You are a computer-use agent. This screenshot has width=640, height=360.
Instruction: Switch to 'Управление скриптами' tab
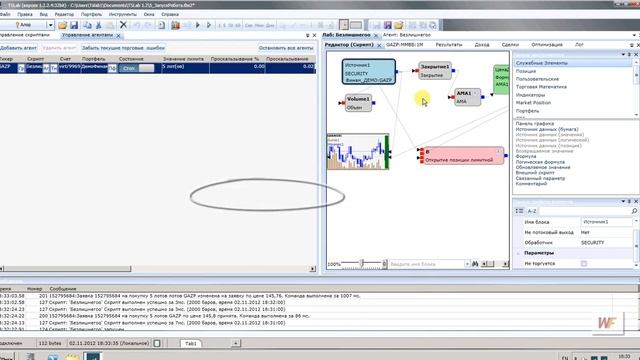(24, 35)
